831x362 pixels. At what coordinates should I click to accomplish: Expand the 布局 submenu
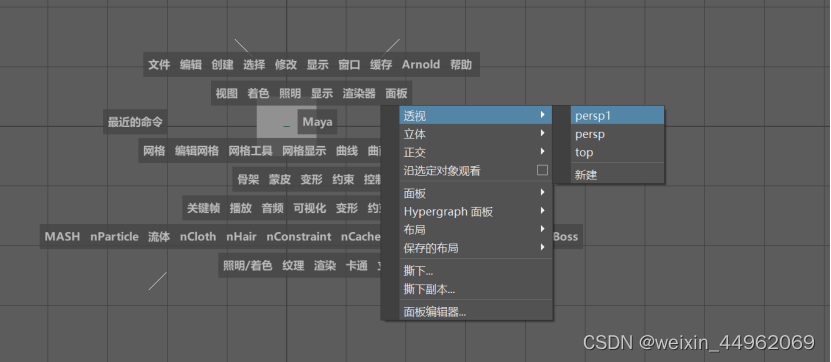point(475,230)
